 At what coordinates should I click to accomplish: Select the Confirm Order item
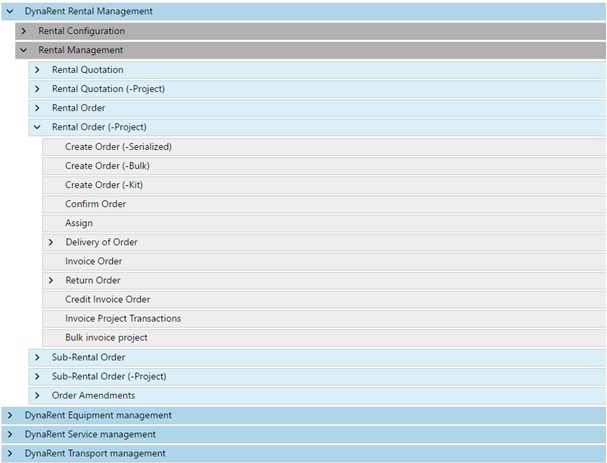pyautogui.click(x=95, y=204)
